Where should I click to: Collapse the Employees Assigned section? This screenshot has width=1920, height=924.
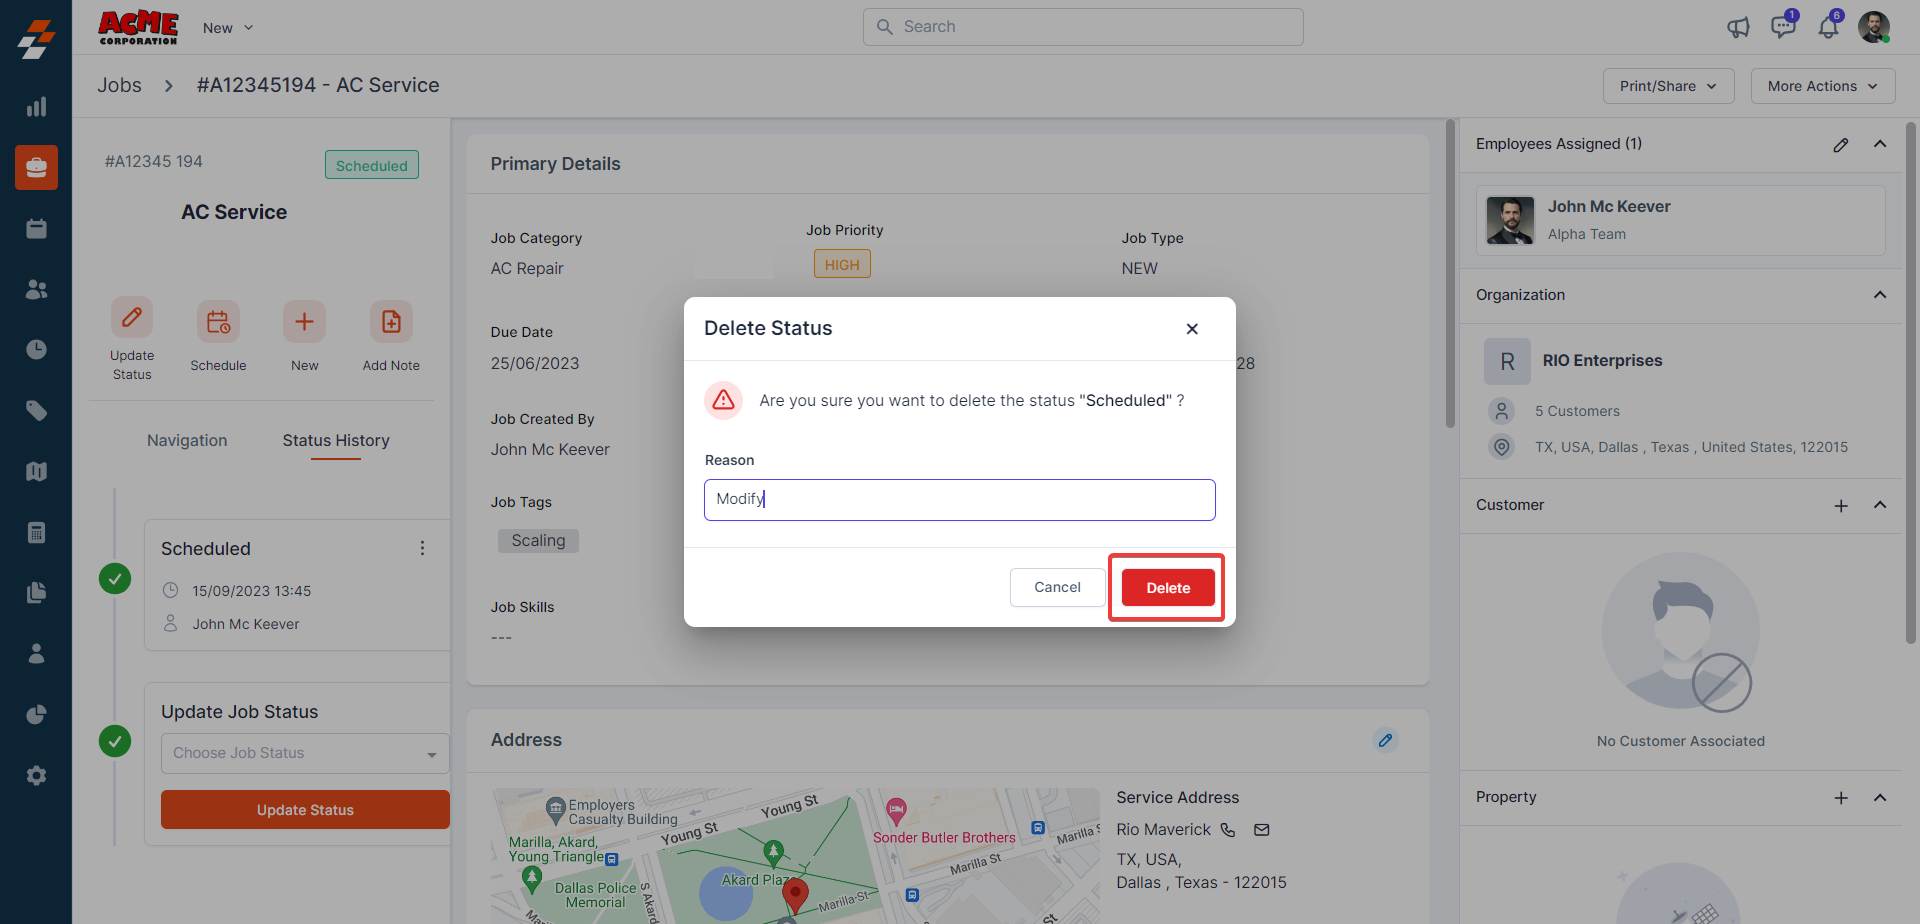click(1880, 144)
